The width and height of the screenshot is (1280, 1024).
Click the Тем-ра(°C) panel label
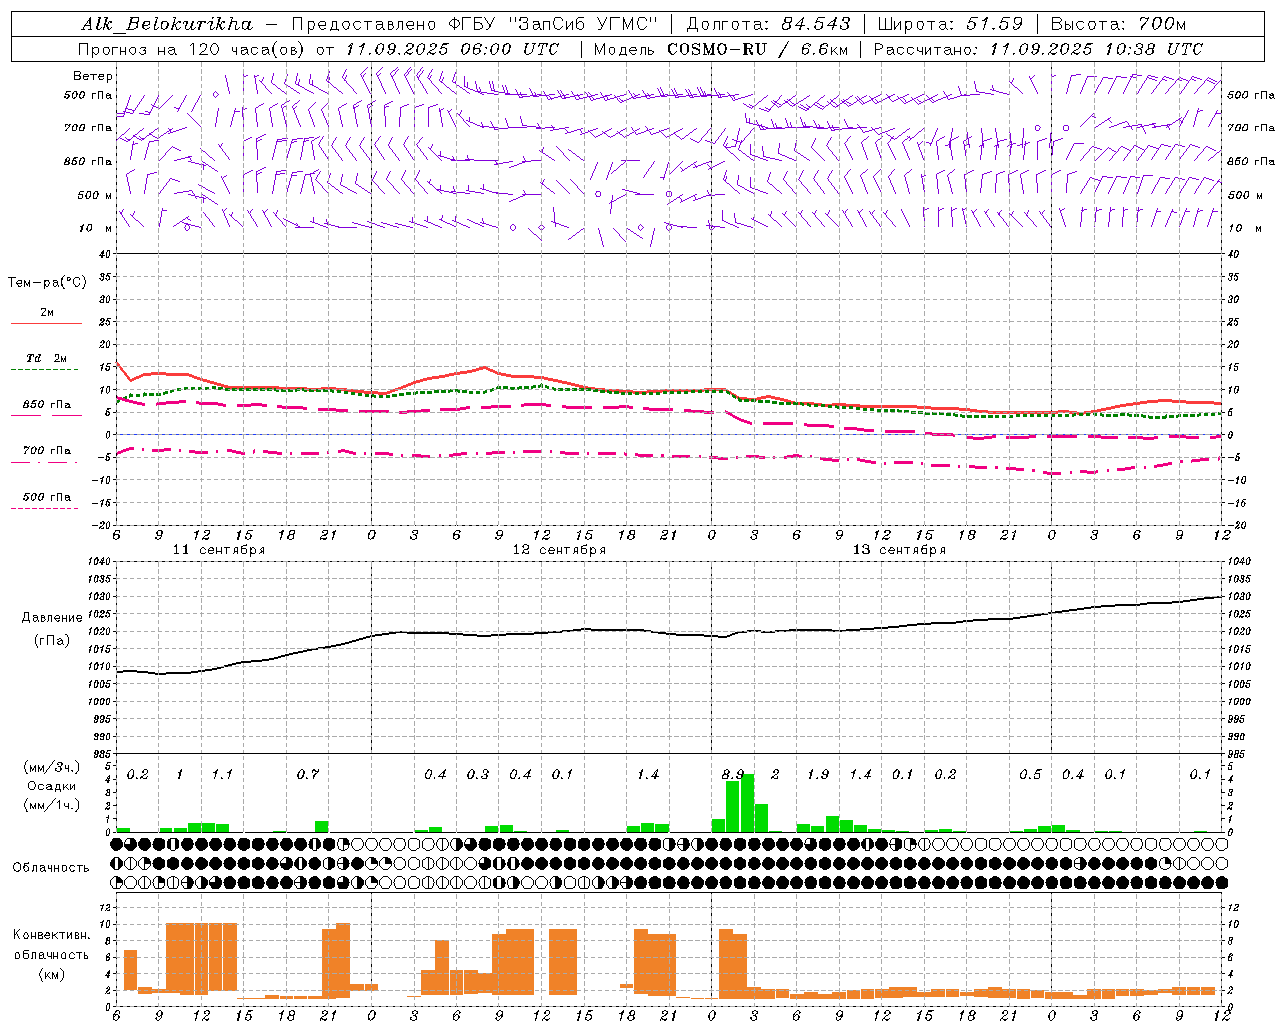(x=47, y=283)
